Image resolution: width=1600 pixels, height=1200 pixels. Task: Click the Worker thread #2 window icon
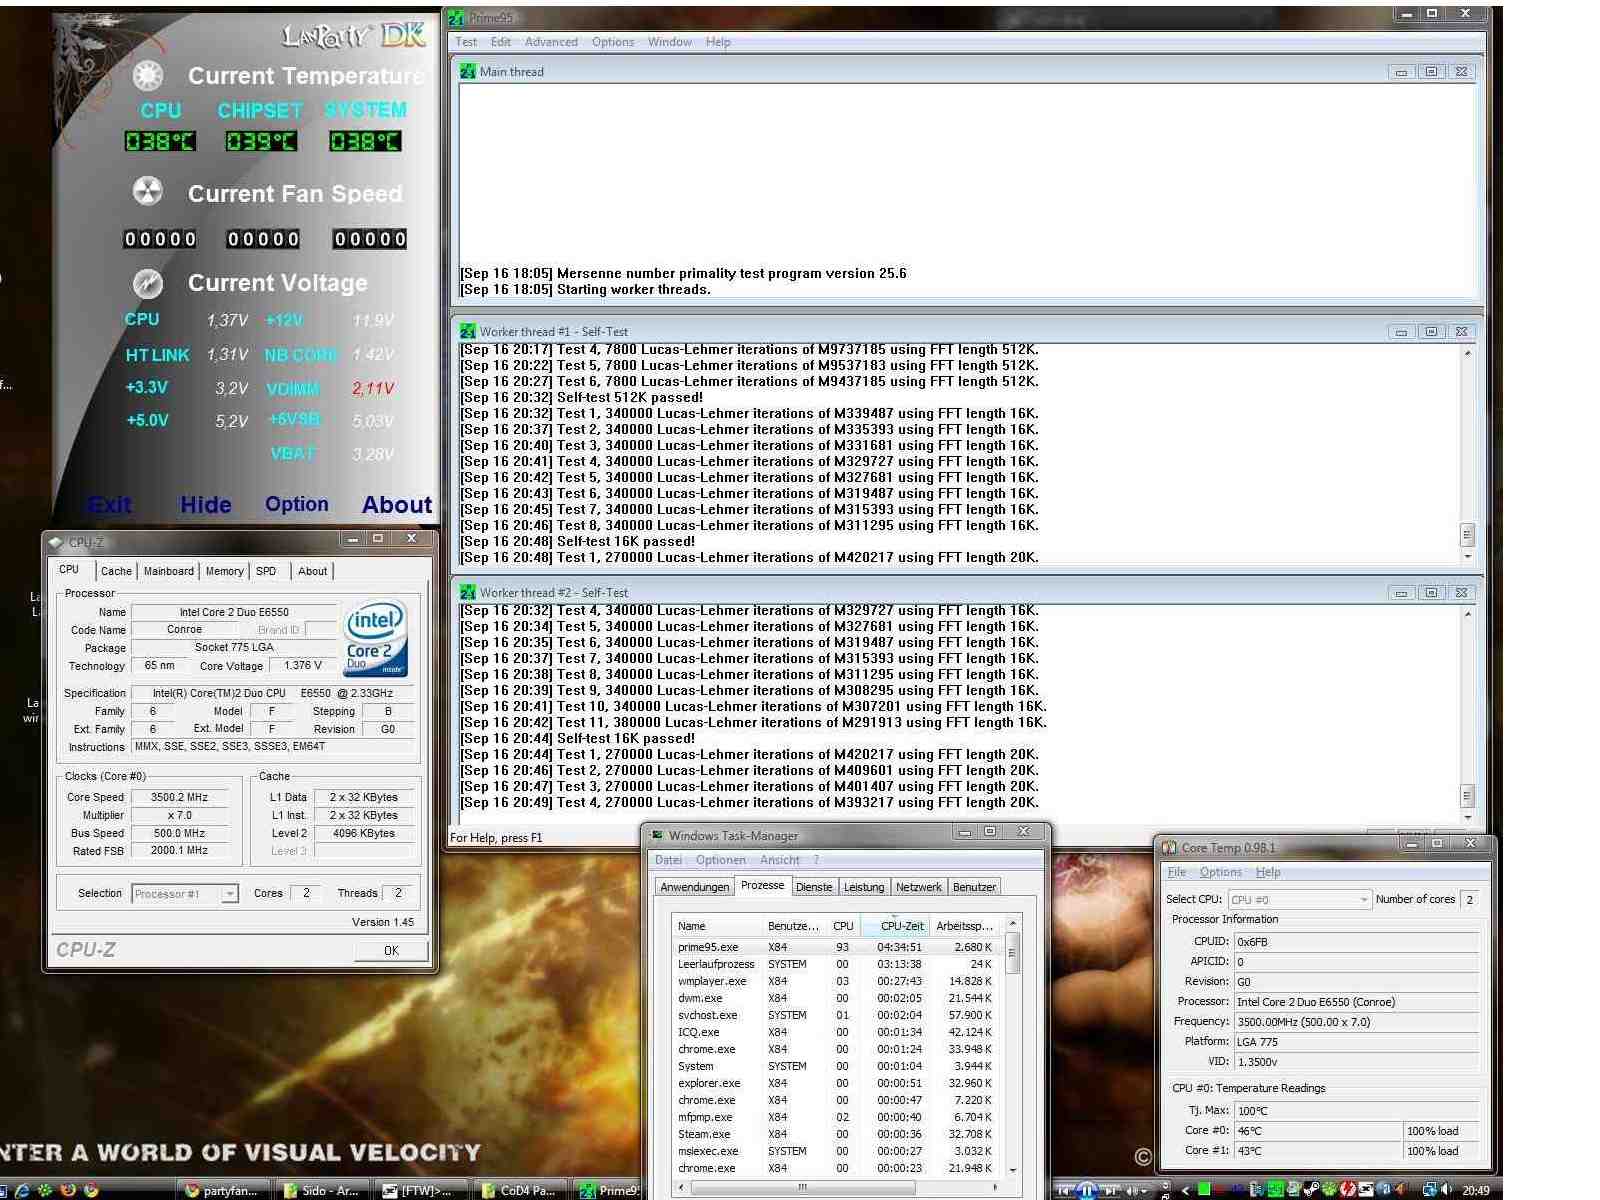(467, 592)
